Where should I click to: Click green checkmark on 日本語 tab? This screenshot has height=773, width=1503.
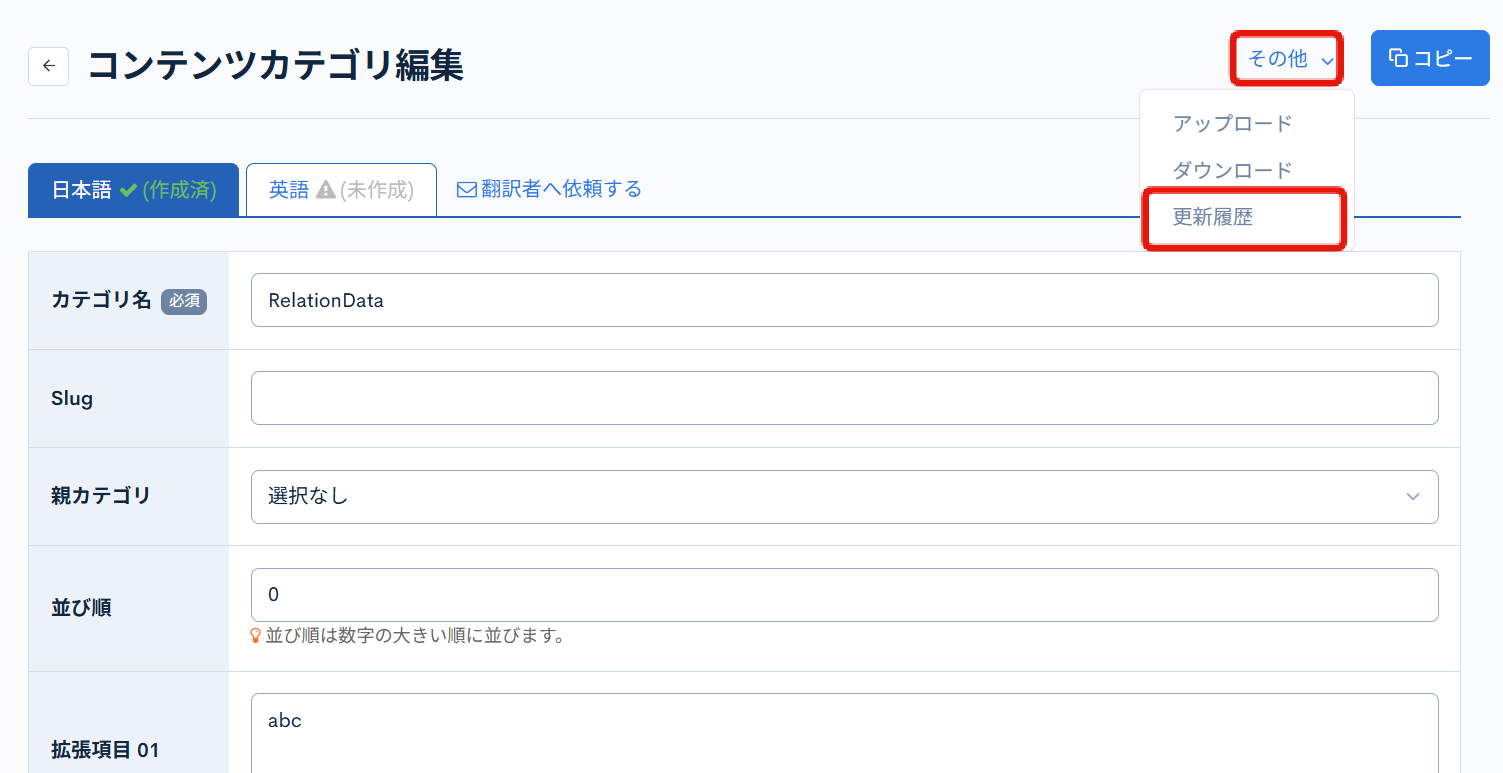click(x=128, y=190)
